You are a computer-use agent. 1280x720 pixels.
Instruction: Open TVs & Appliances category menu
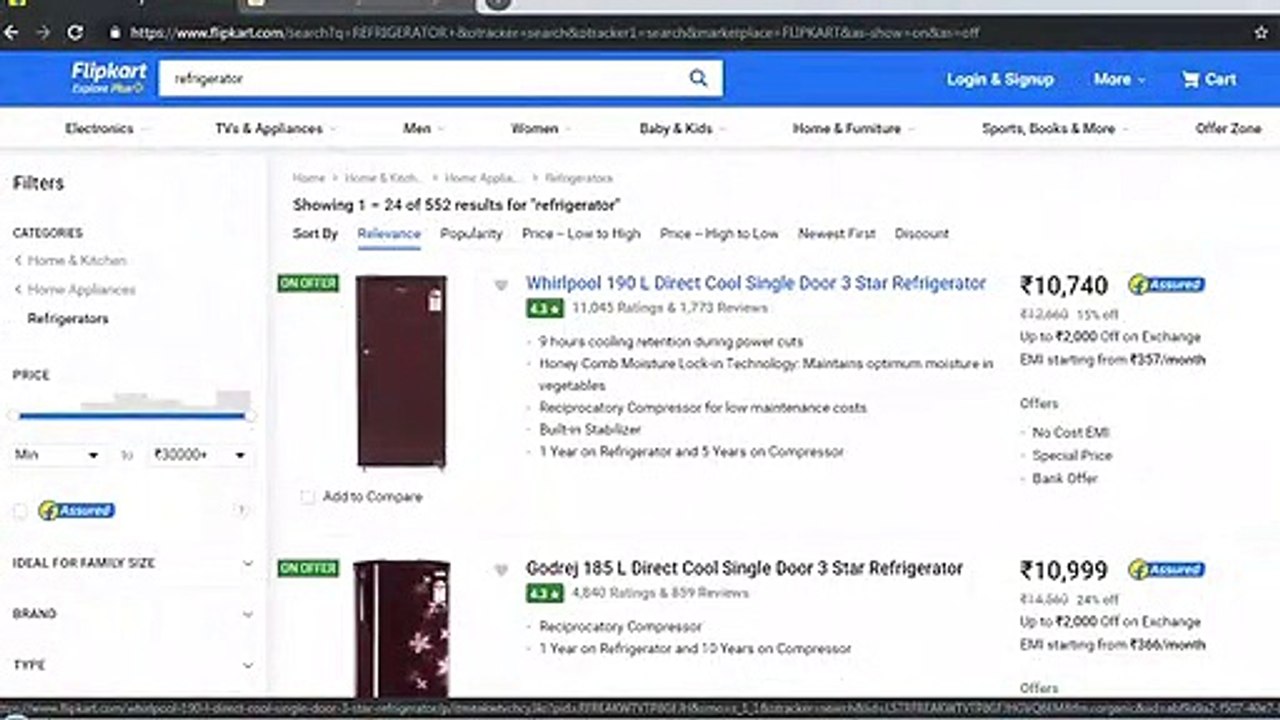point(275,128)
